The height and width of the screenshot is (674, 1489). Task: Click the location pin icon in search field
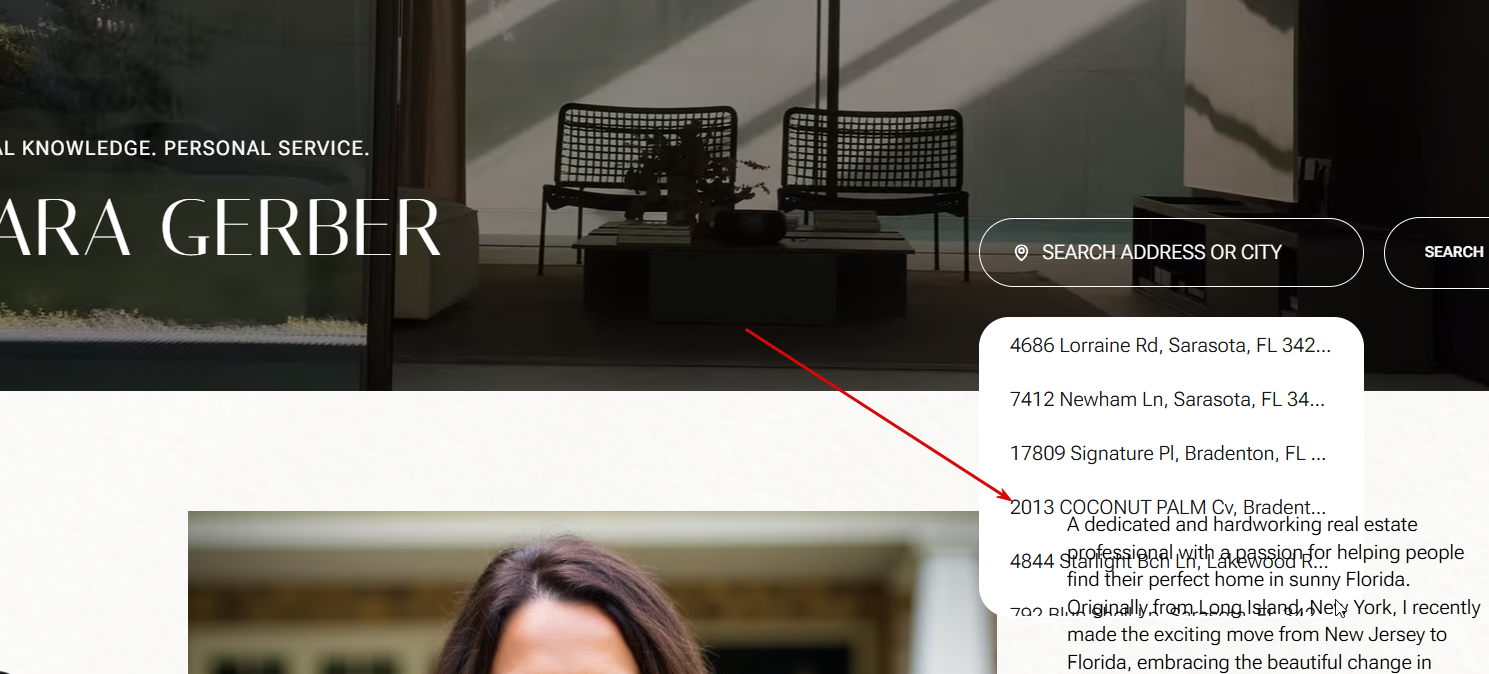(1021, 253)
